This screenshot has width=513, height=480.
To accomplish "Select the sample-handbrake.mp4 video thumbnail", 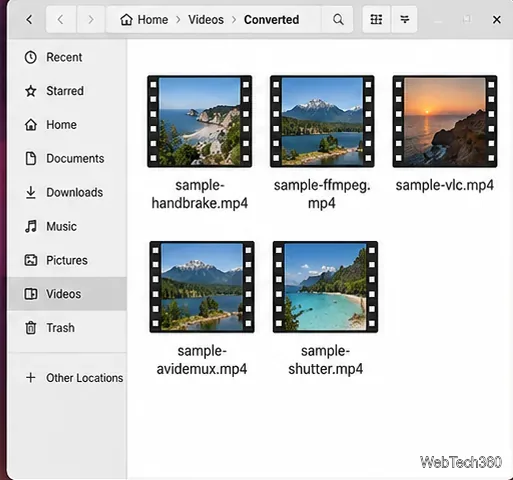I will pyautogui.click(x=199, y=121).
